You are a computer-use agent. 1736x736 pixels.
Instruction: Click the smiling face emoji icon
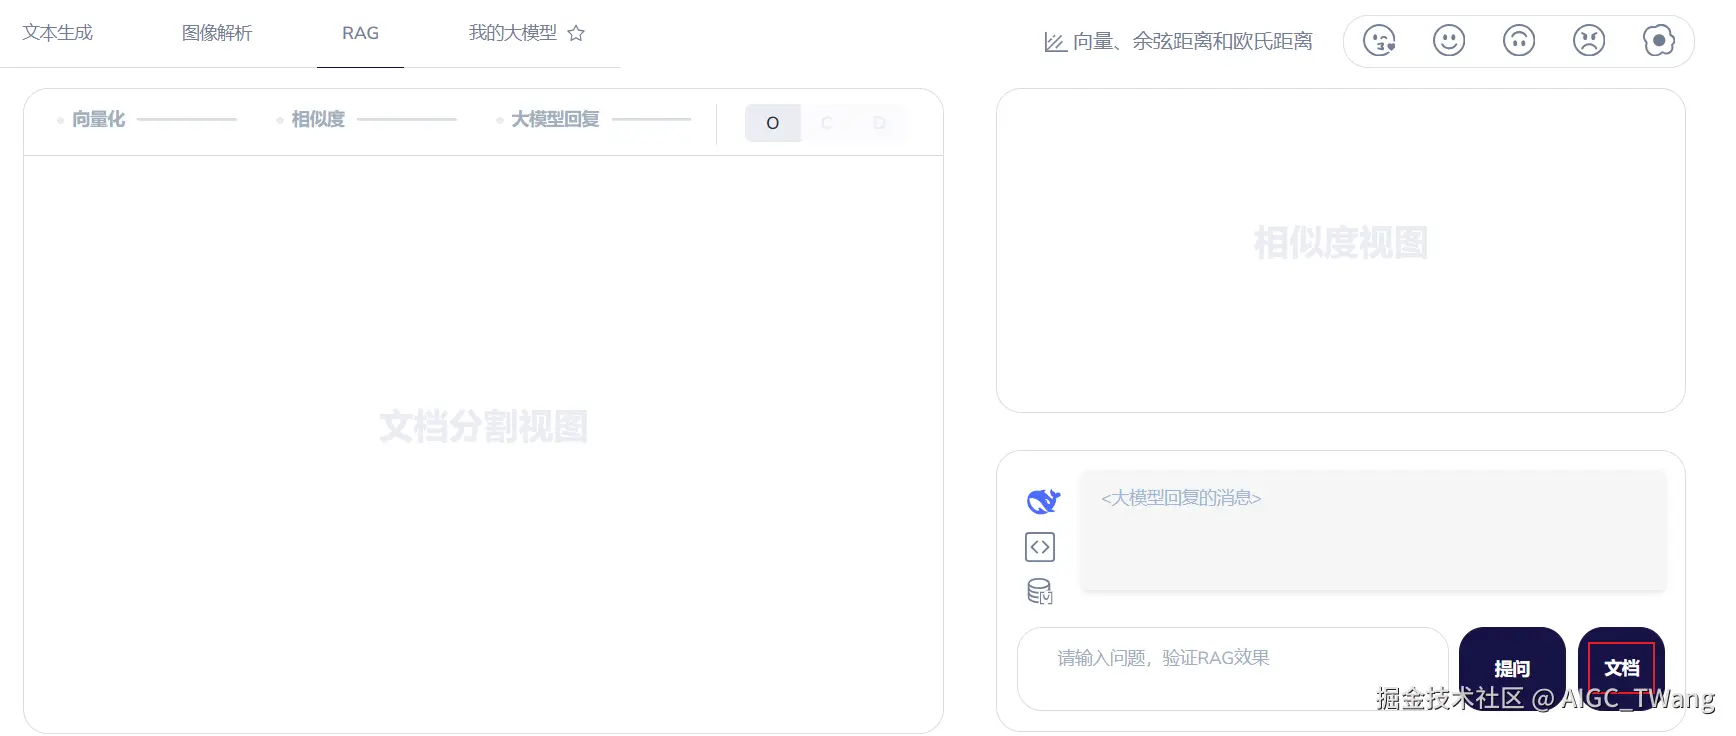point(1449,41)
